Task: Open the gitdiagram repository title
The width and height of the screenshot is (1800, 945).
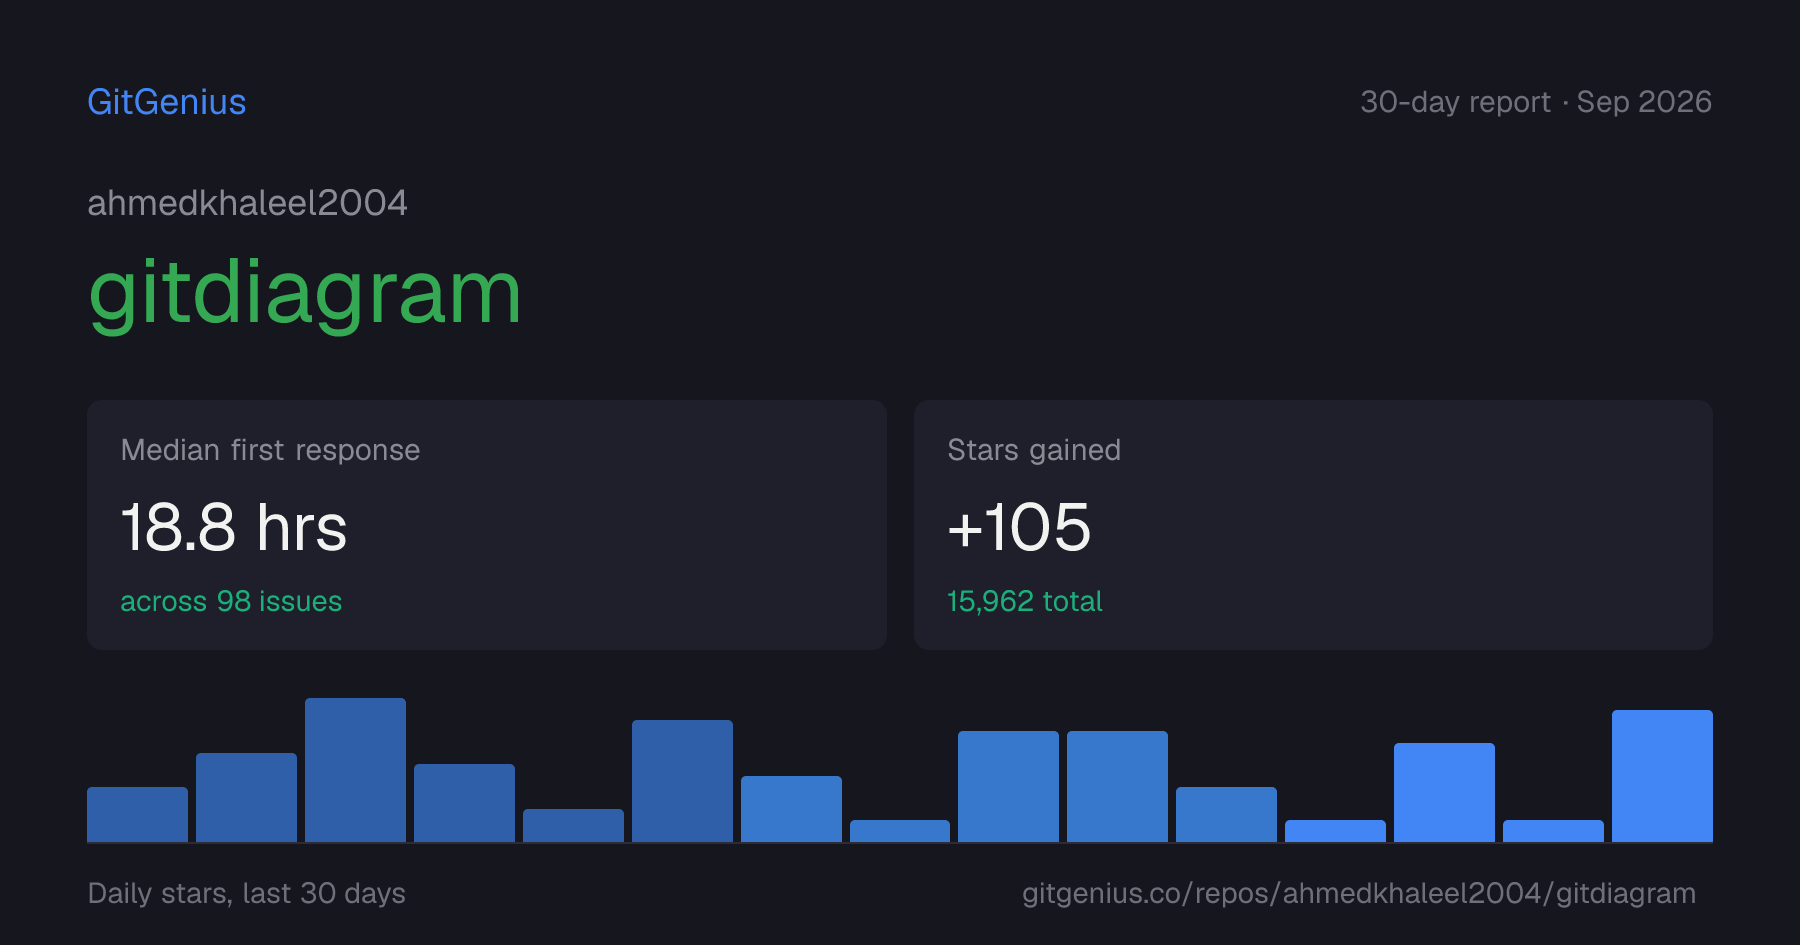Action: click(305, 294)
